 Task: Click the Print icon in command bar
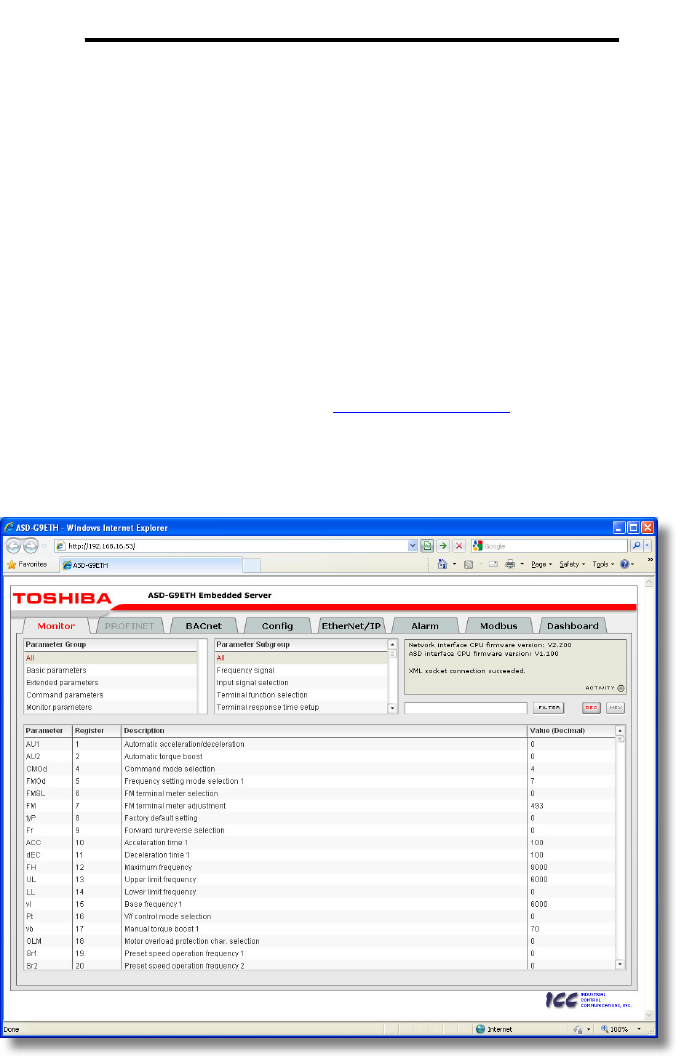(510, 564)
